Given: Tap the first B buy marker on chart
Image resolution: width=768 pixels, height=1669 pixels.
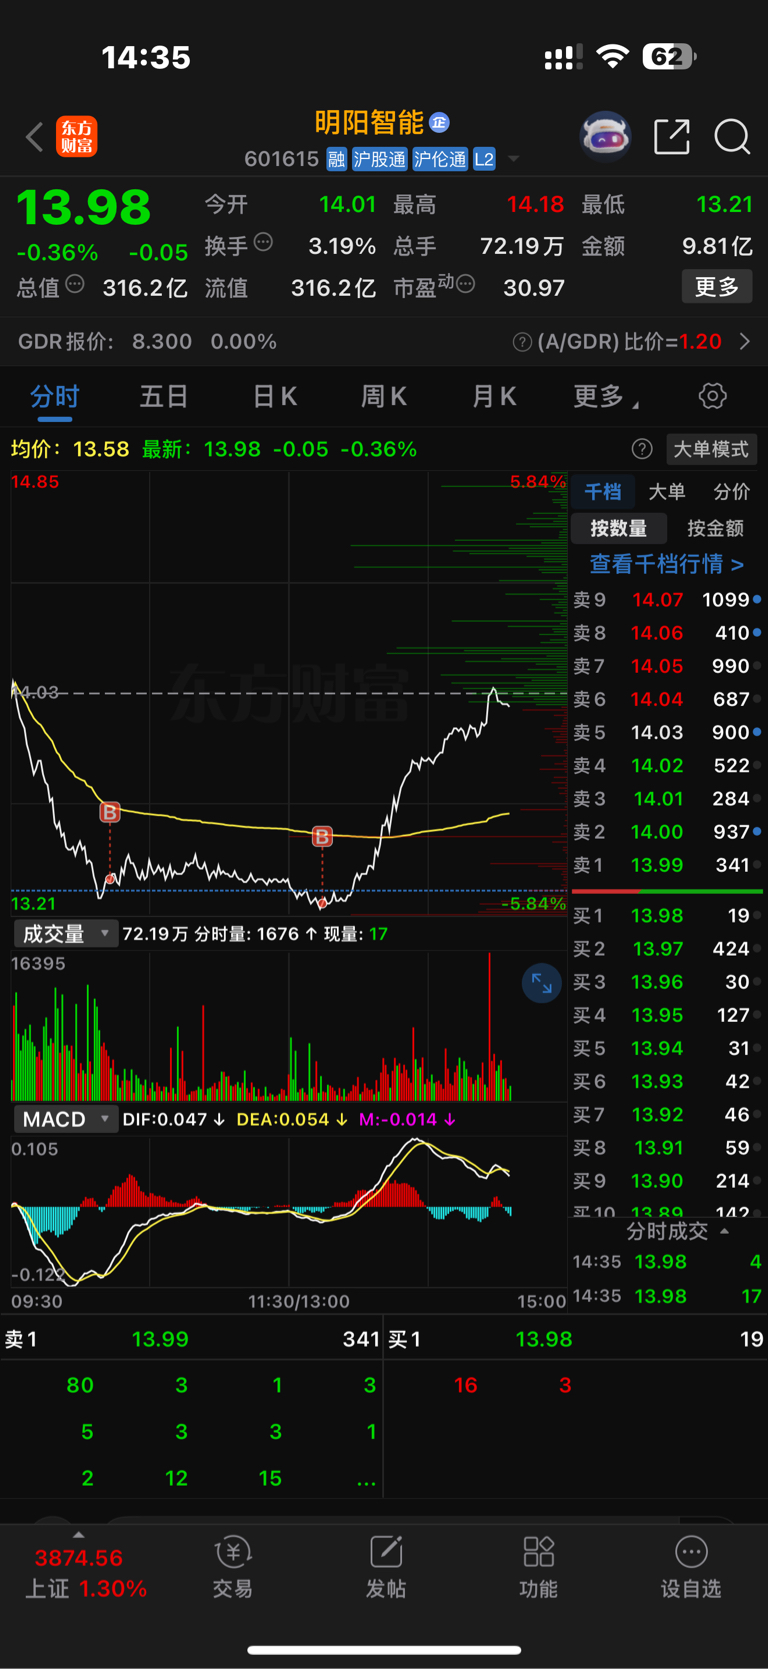Looking at the screenshot, I should tap(110, 812).
